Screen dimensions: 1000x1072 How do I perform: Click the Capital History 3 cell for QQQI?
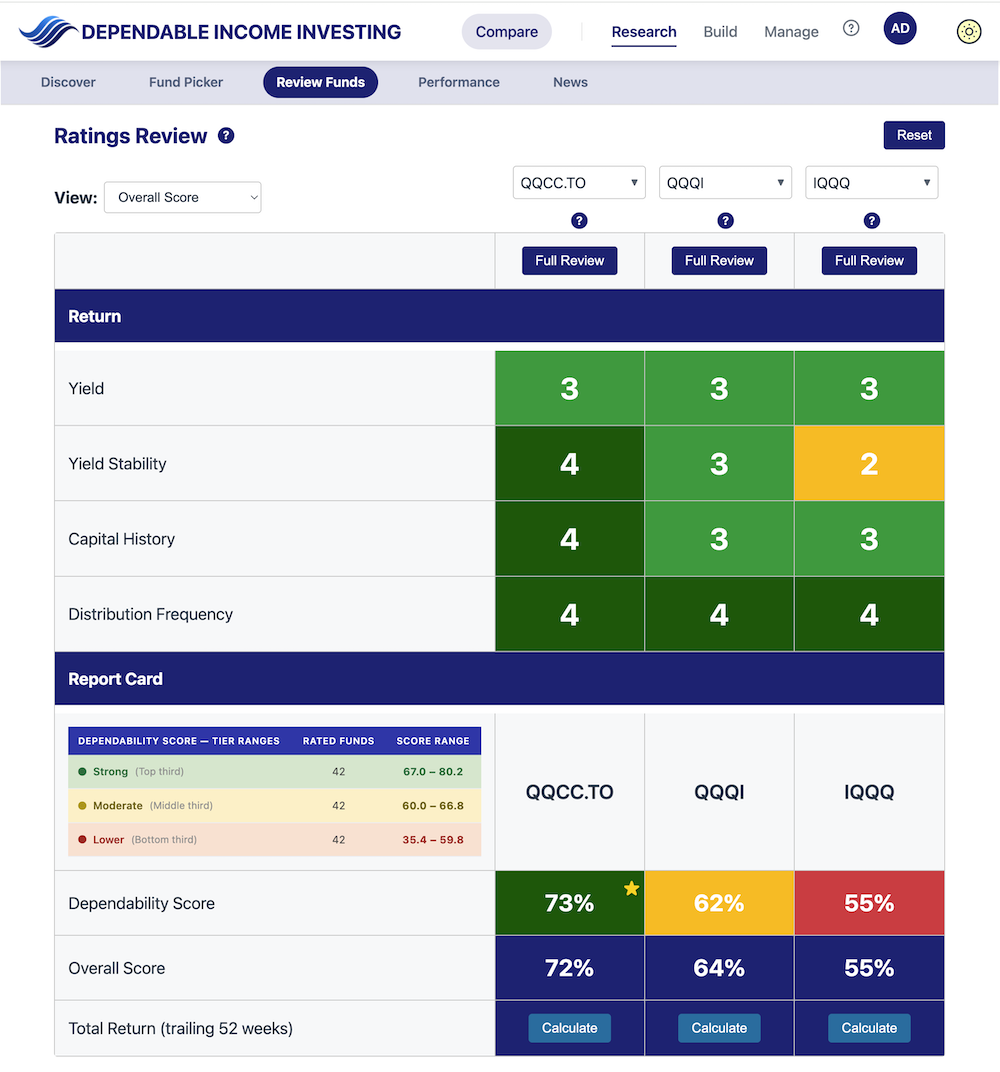(x=719, y=539)
